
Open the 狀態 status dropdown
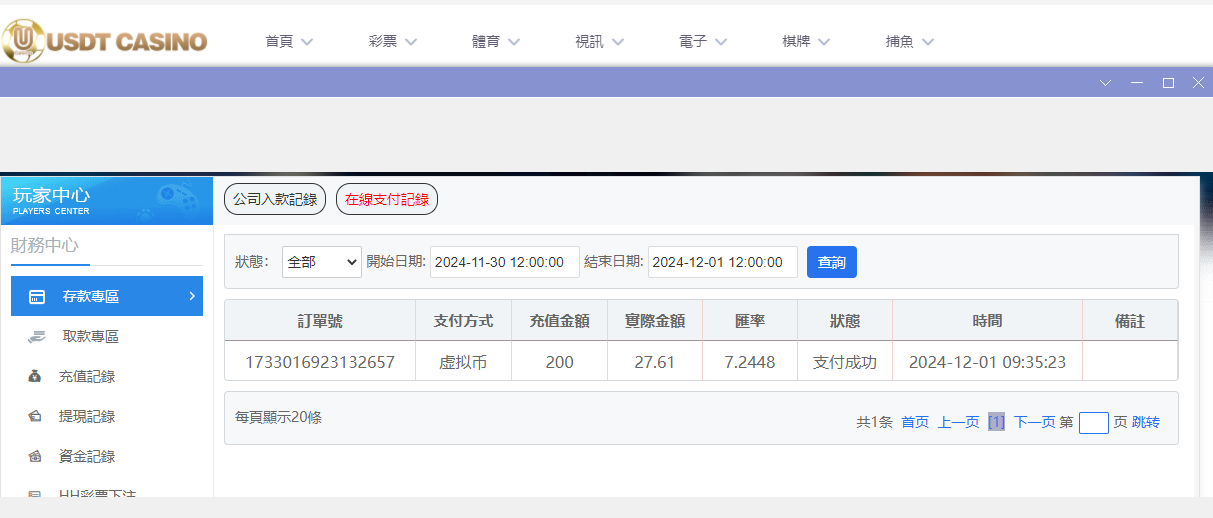(x=321, y=262)
